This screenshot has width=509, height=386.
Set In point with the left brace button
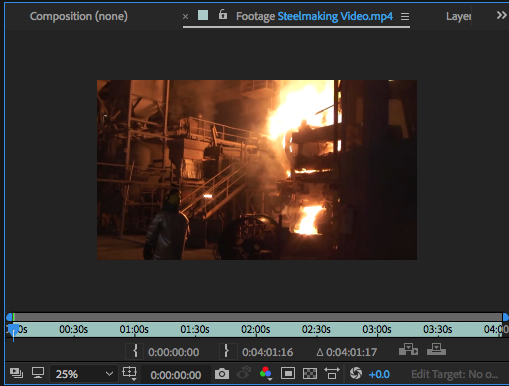[x=135, y=351]
